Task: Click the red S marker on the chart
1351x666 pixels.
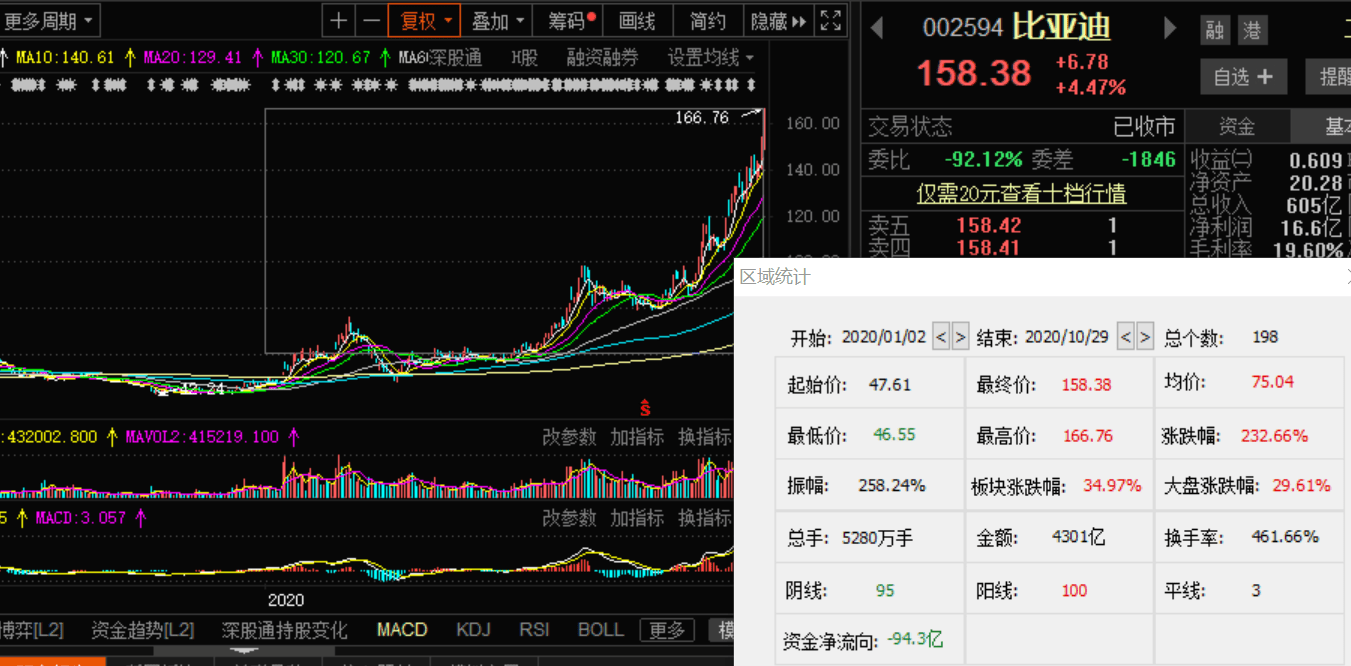Action: tap(645, 407)
